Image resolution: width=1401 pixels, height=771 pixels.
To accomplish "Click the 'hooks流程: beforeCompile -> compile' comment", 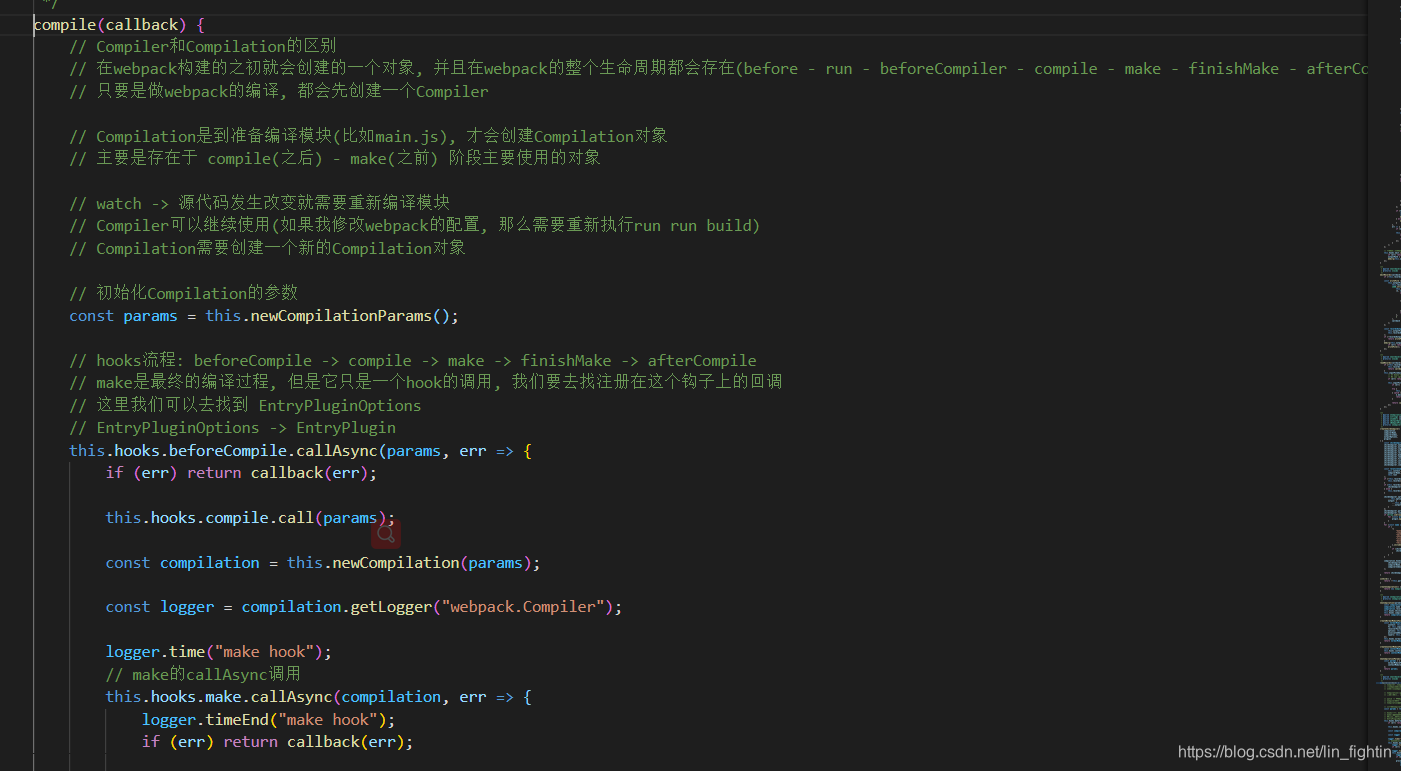I will (413, 360).
